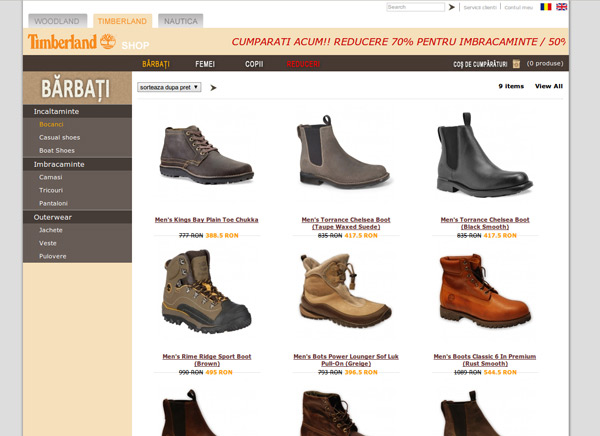Screen dimensions: 600x436
Task: Select Pantaloni in the sidebar
Action: pos(53,203)
